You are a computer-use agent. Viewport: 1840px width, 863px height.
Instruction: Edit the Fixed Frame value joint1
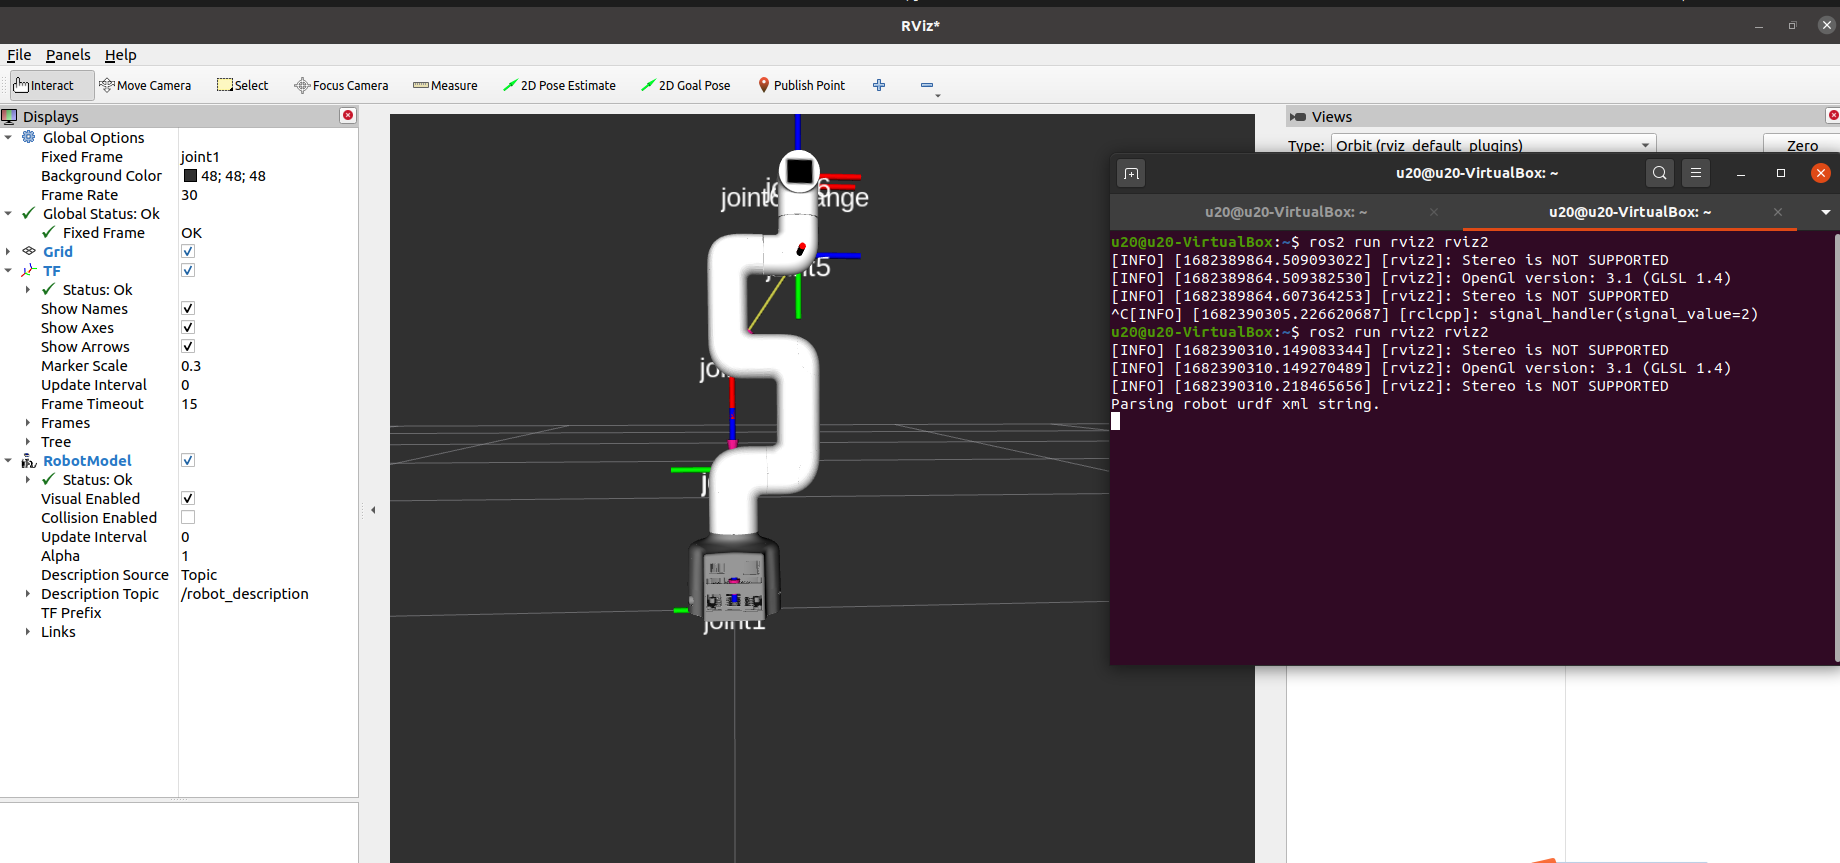[200, 157]
